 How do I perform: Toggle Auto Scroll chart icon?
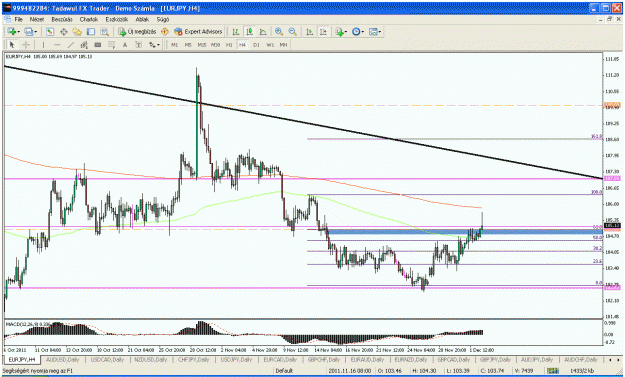click(309, 31)
